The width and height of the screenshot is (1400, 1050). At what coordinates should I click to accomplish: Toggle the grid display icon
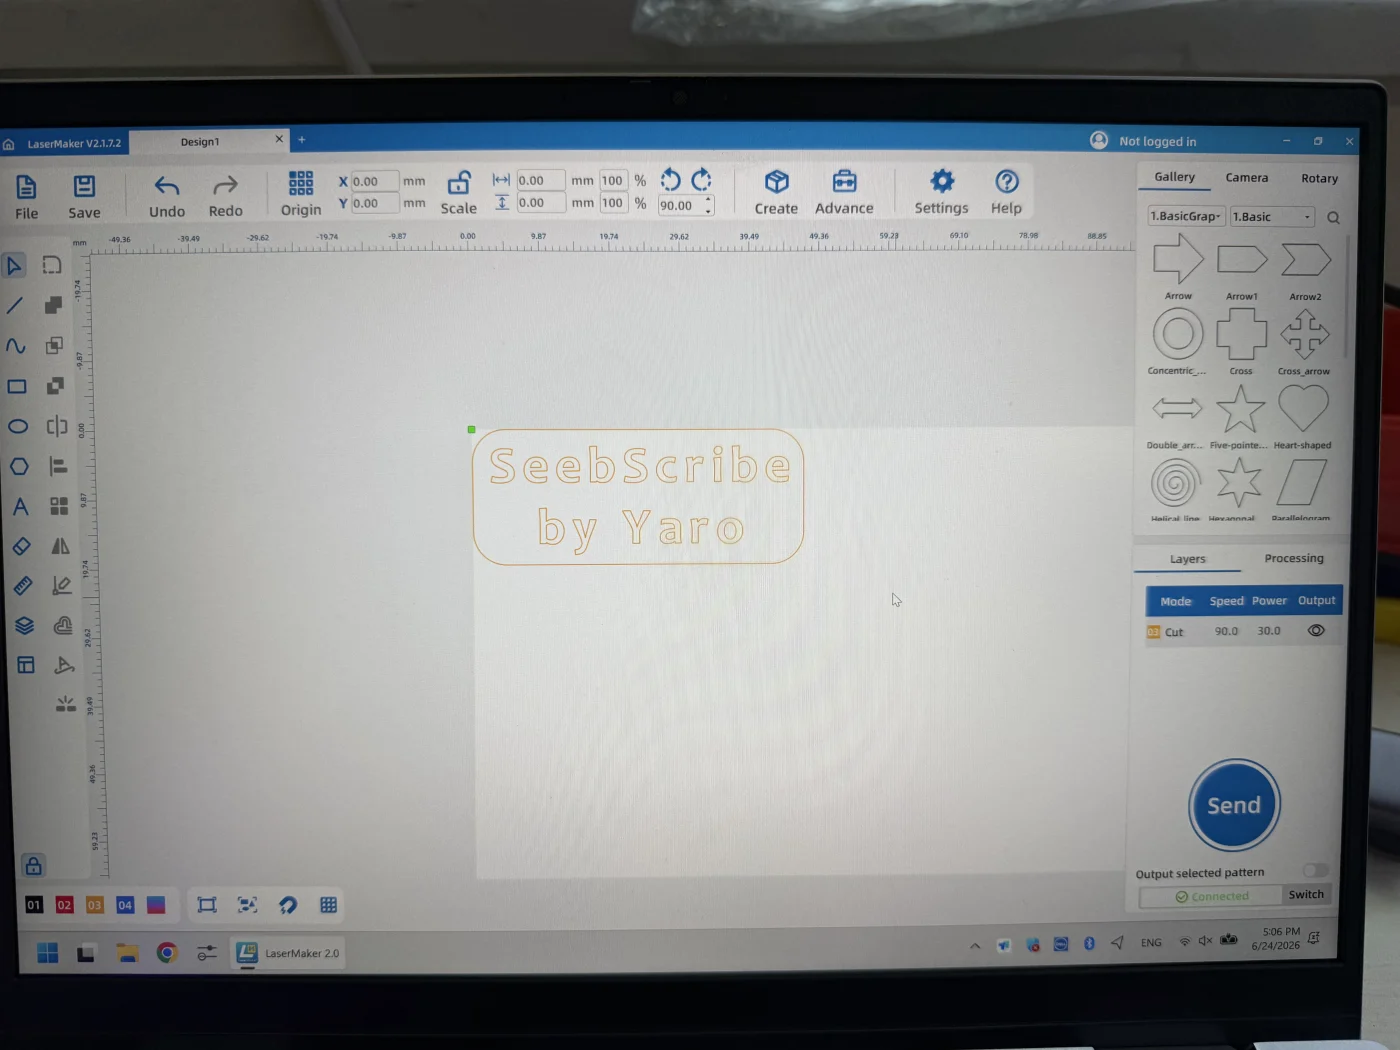pos(328,905)
